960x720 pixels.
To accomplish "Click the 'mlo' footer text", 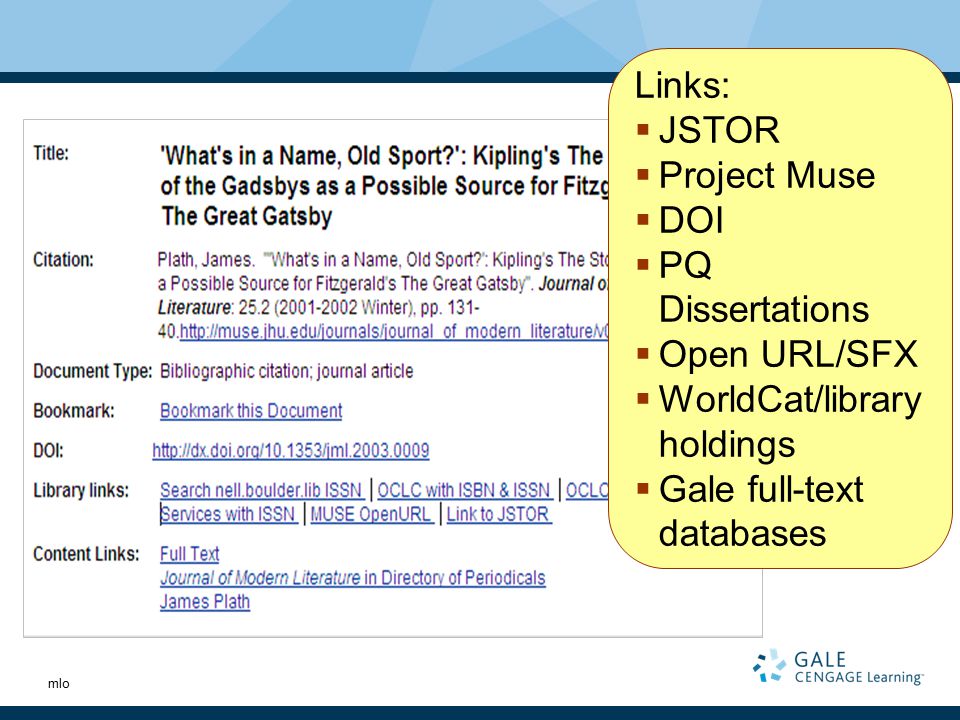I will click(59, 684).
